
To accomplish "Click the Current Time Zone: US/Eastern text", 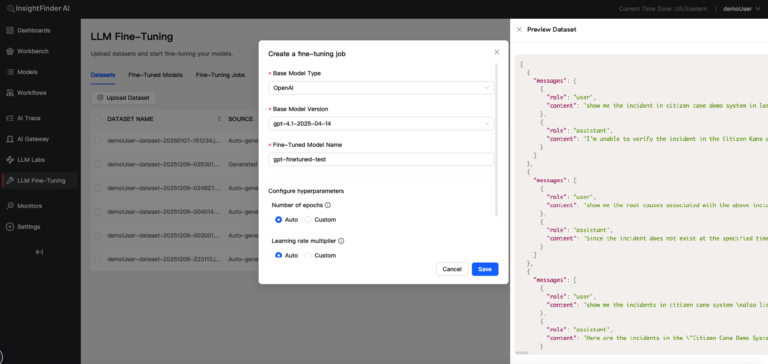I will tap(664, 9).
